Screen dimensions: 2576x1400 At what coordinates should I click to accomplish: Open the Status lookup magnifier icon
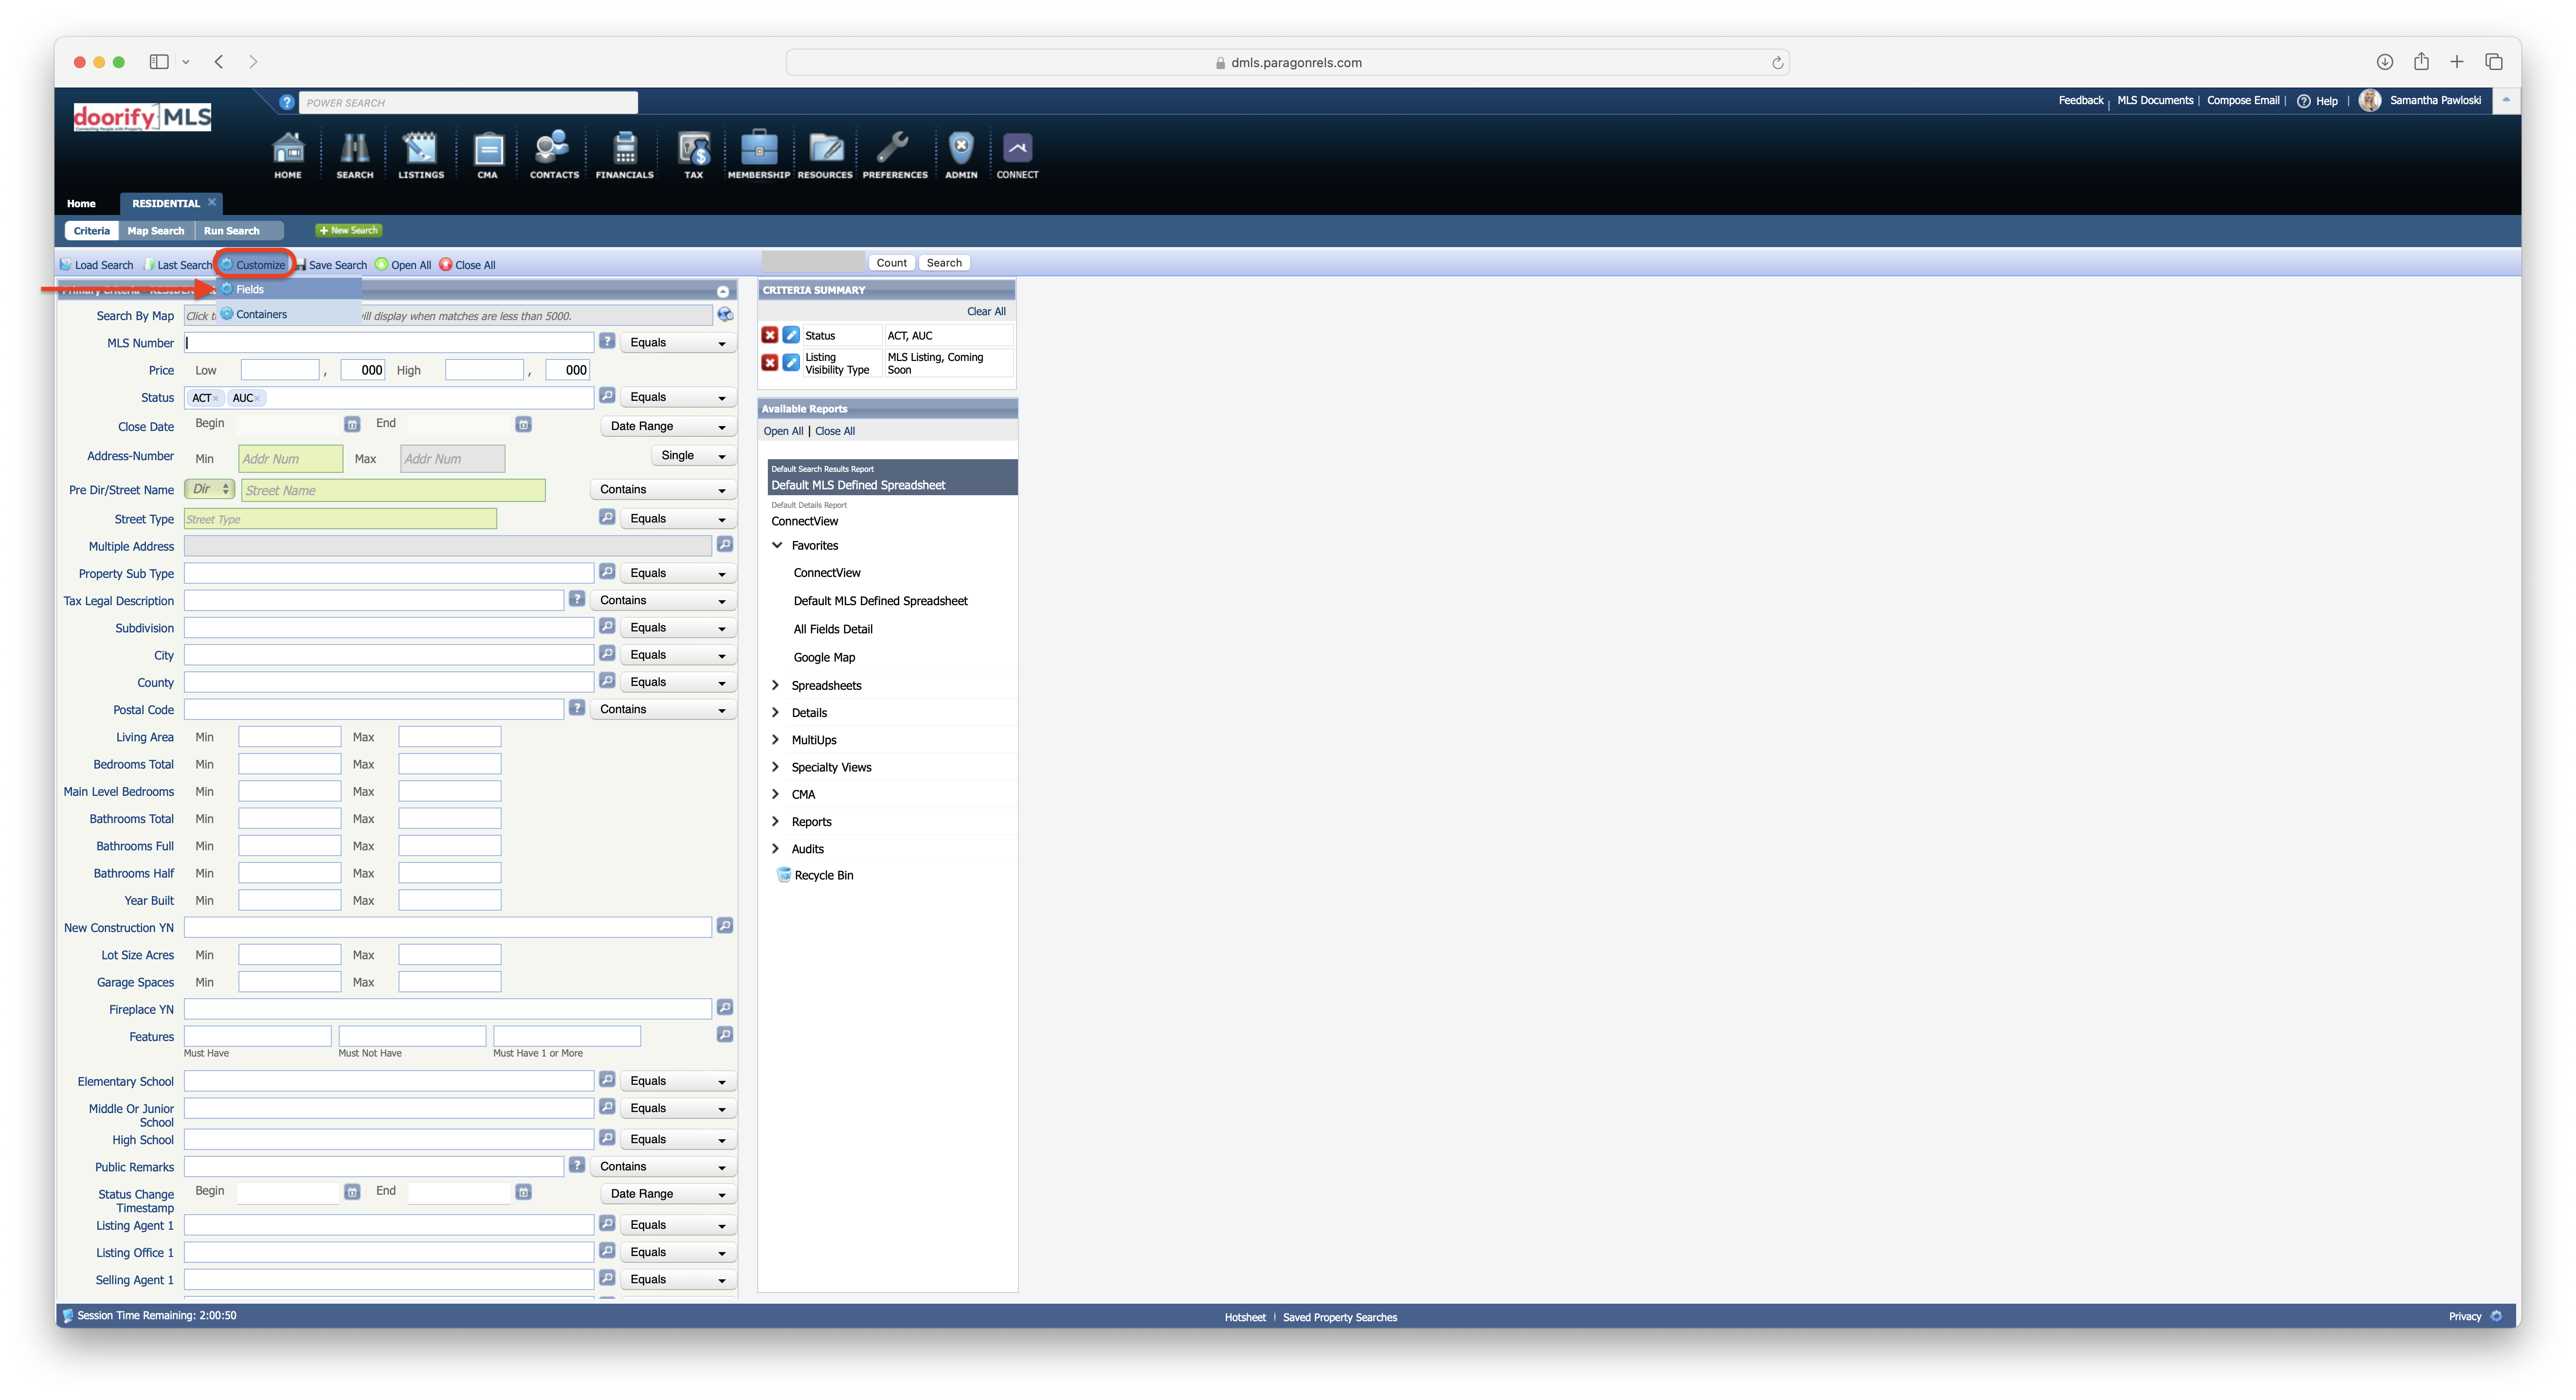pos(607,397)
